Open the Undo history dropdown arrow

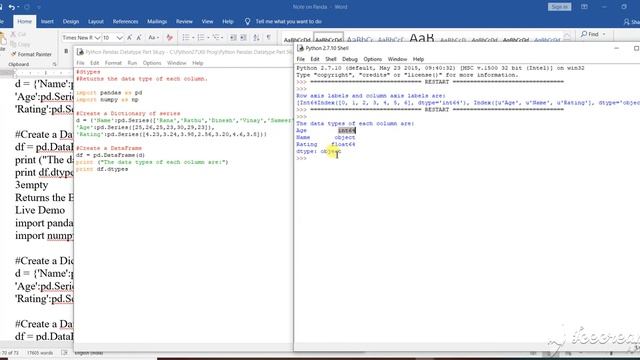19,7
